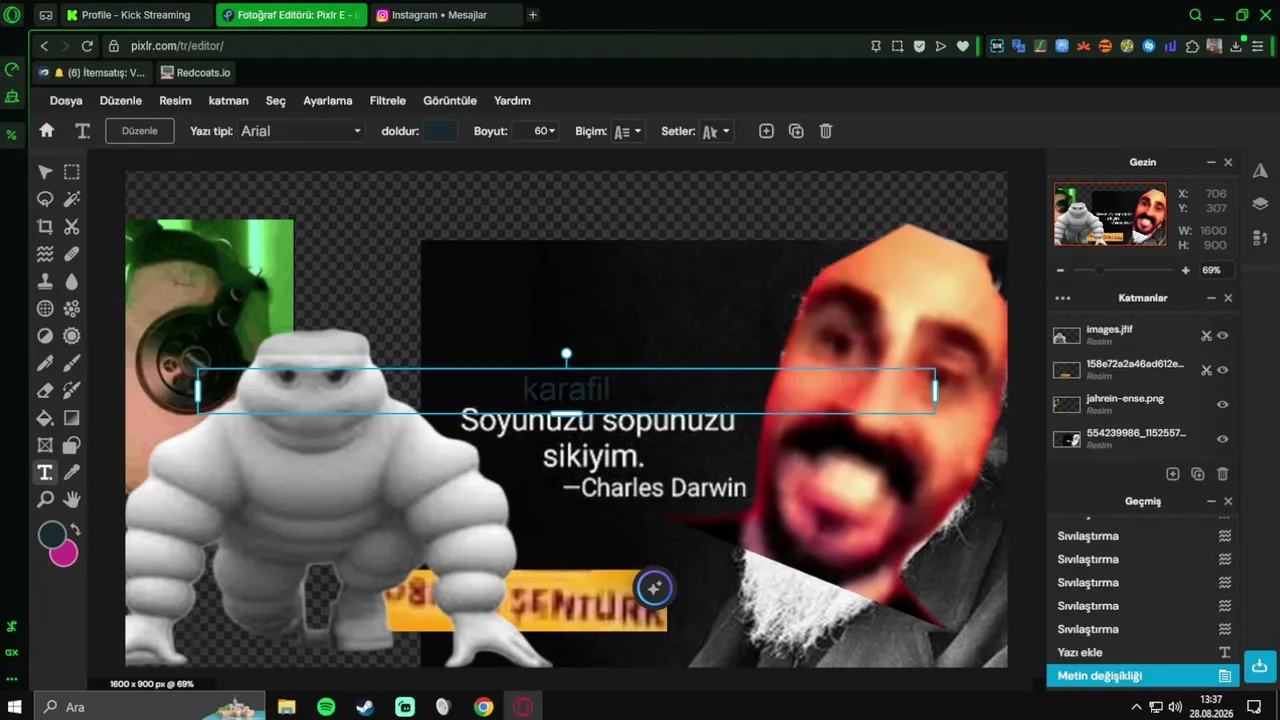Select the Pen drawing tool
Image resolution: width=1280 pixels, height=720 pixels.
(x=45, y=363)
